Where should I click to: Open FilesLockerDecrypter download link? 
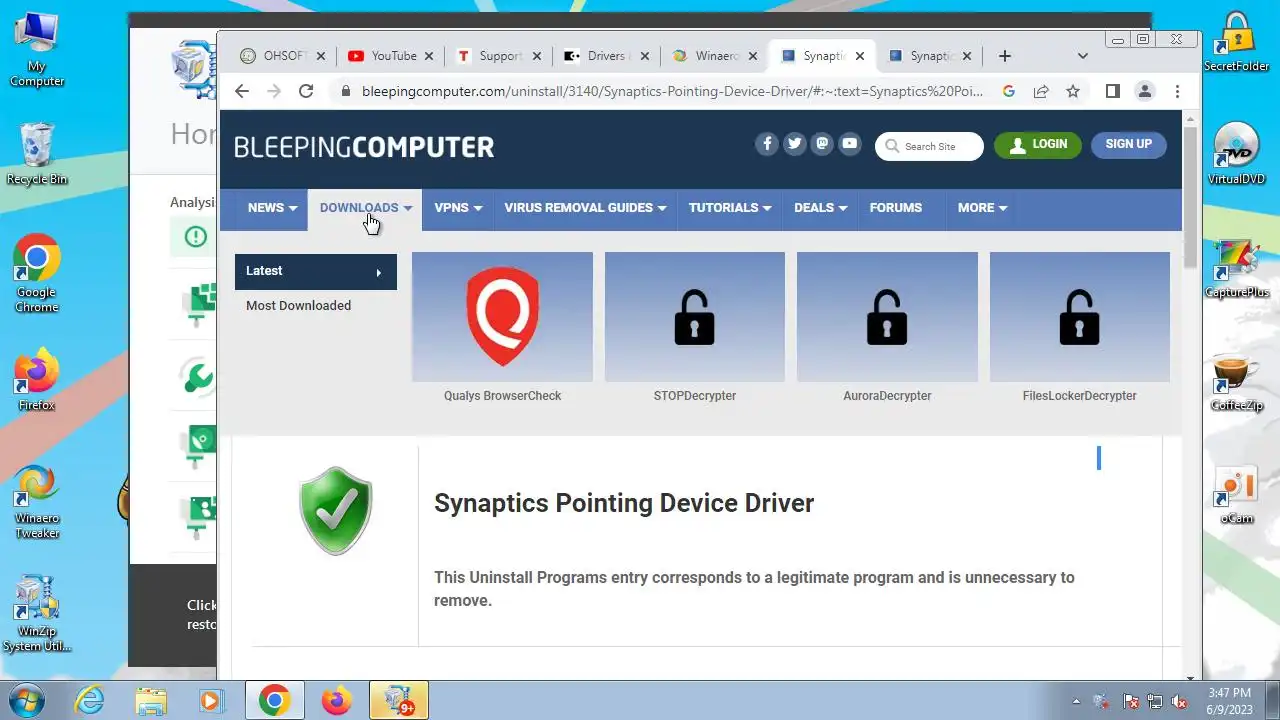pos(1080,396)
